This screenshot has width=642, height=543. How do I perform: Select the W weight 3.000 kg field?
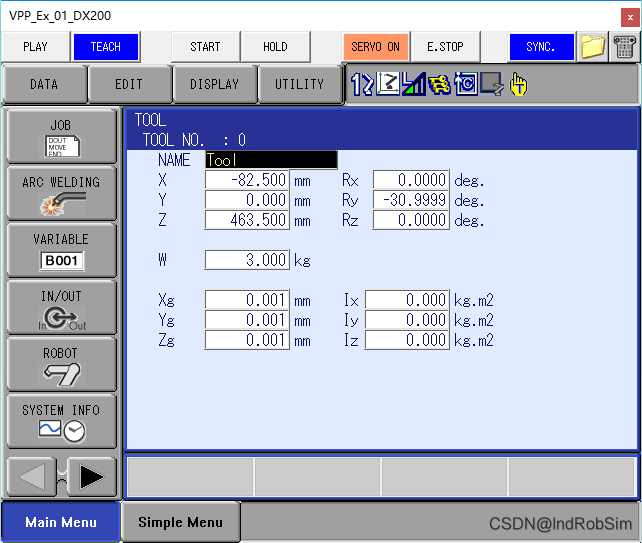pyautogui.click(x=247, y=260)
